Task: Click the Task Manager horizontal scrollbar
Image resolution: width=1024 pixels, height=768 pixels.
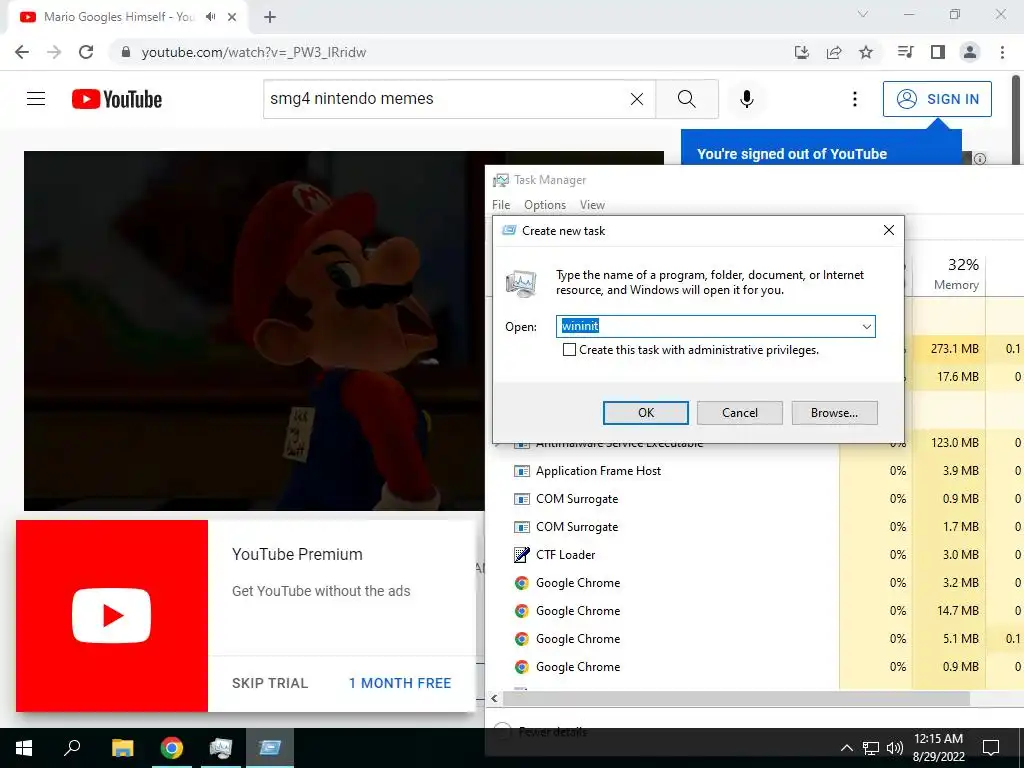Action: [736, 698]
